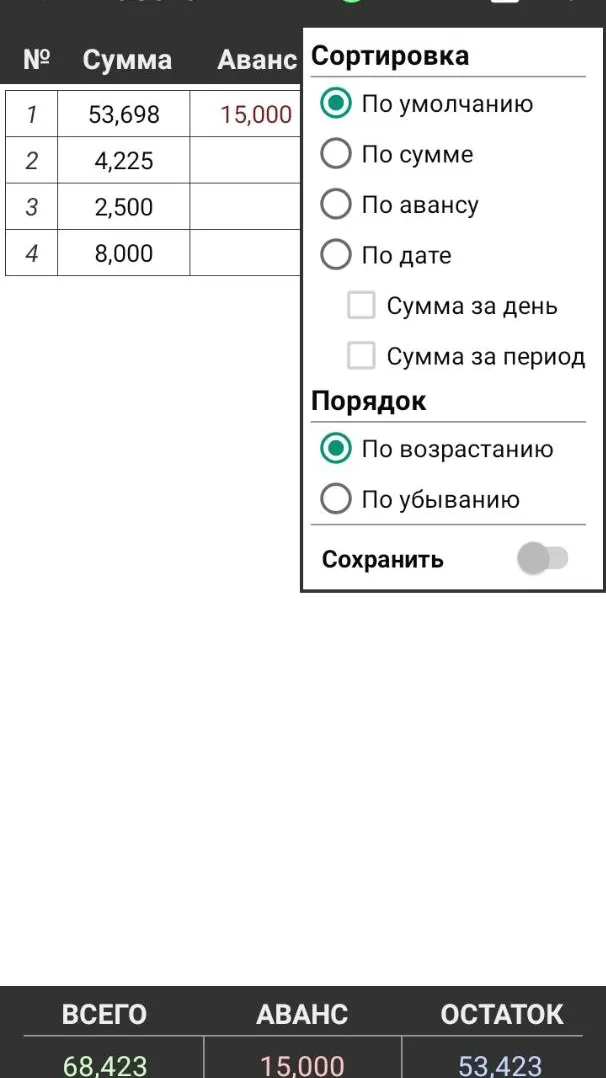Select sorting «По дате»
Screen dimensions: 606x1078
337,255
